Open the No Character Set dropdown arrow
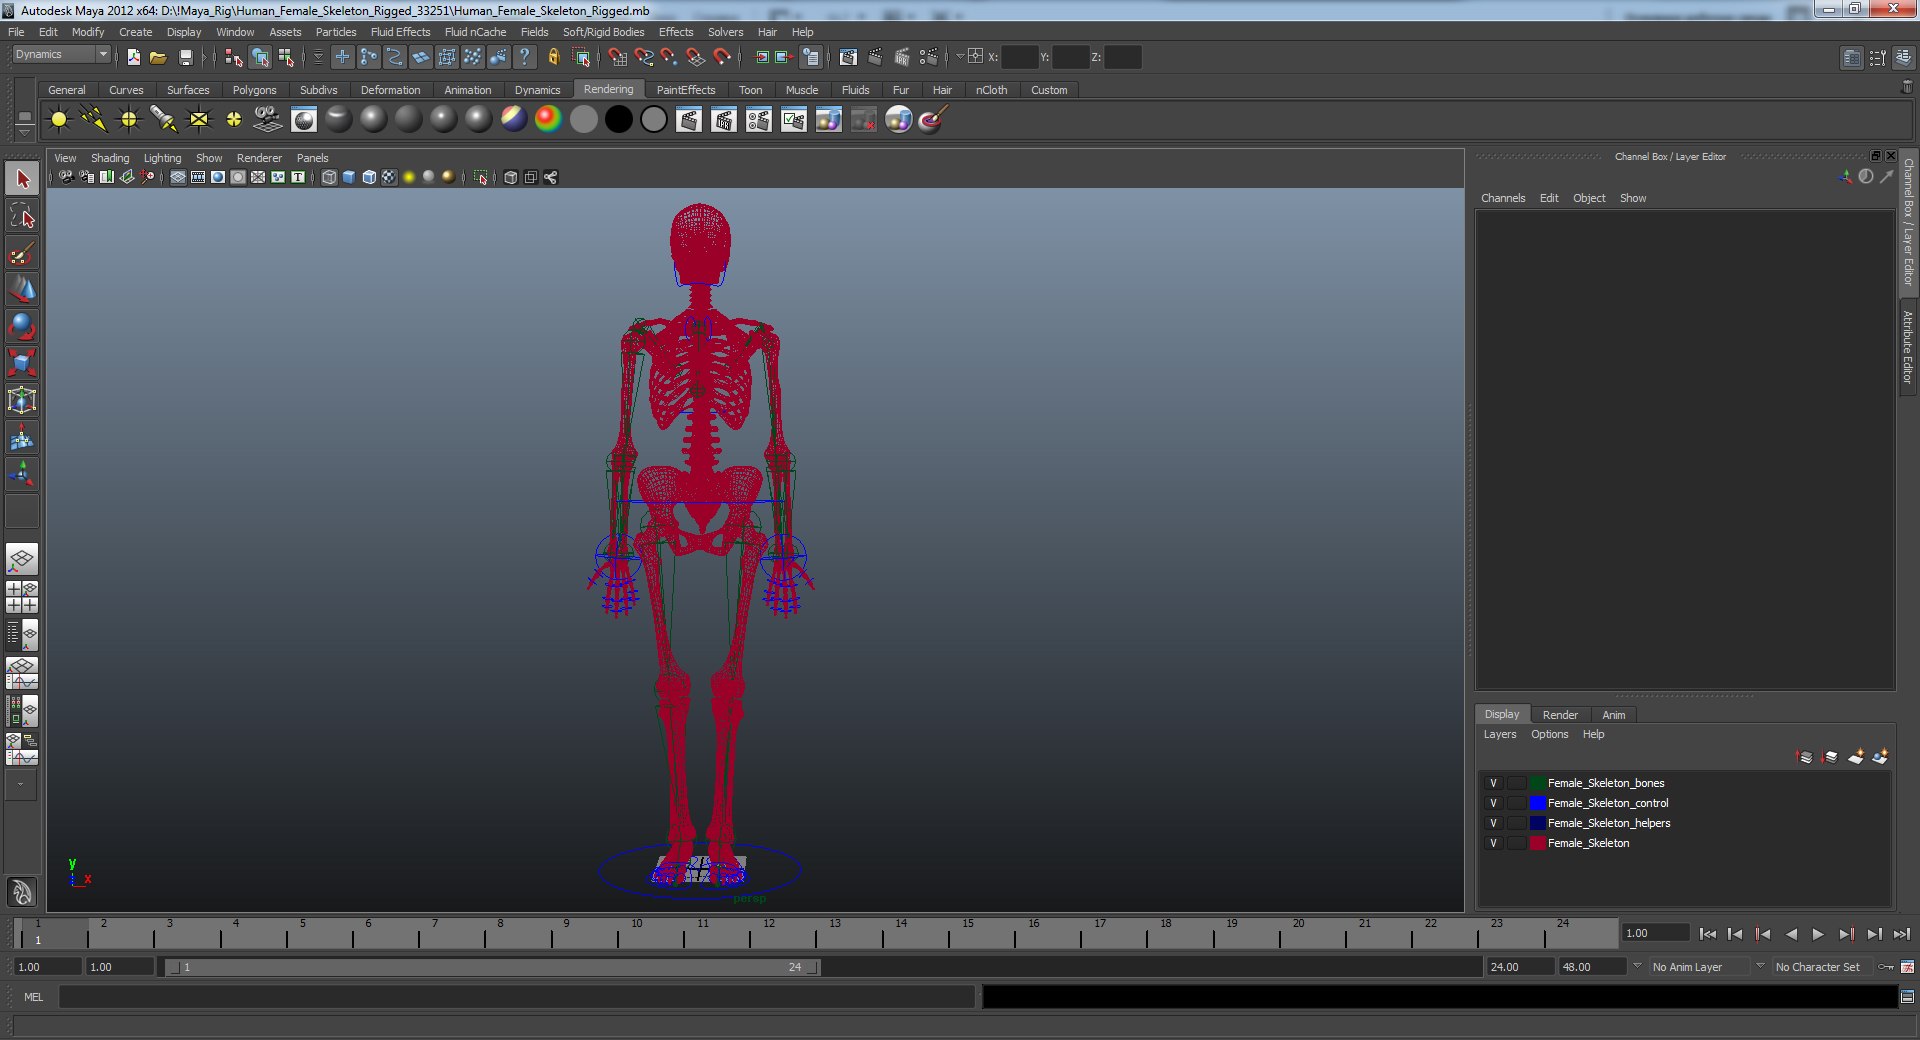 1760,966
